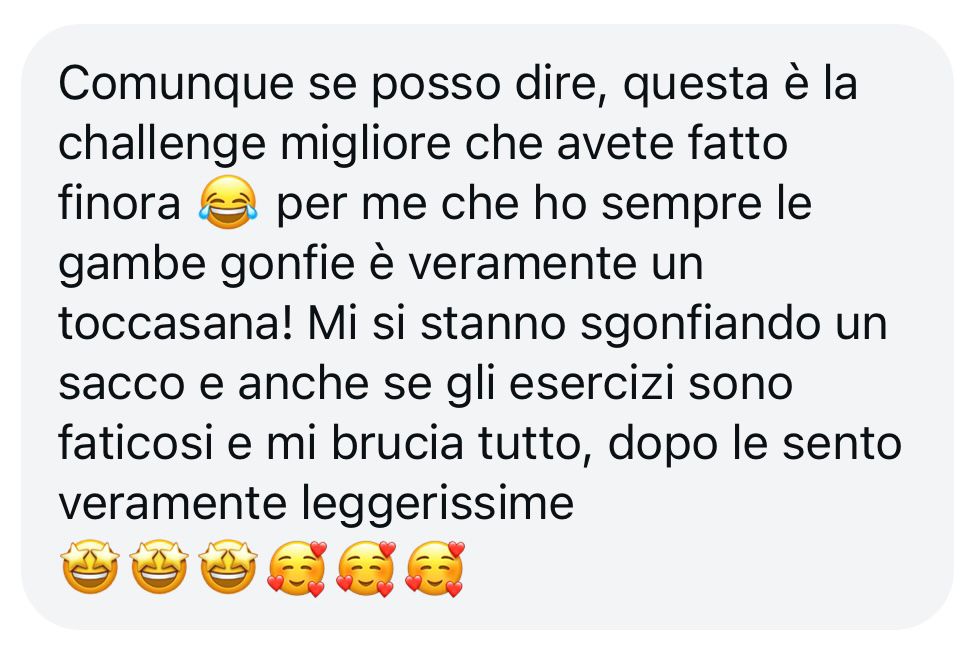Click the second star-eyes emoji
This screenshot has width=977, height=647.
coord(159,567)
